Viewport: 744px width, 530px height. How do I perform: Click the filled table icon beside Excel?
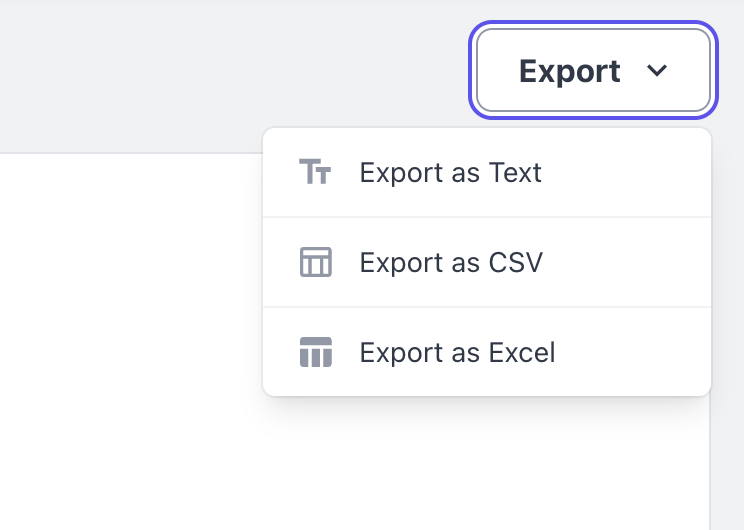tap(316, 352)
